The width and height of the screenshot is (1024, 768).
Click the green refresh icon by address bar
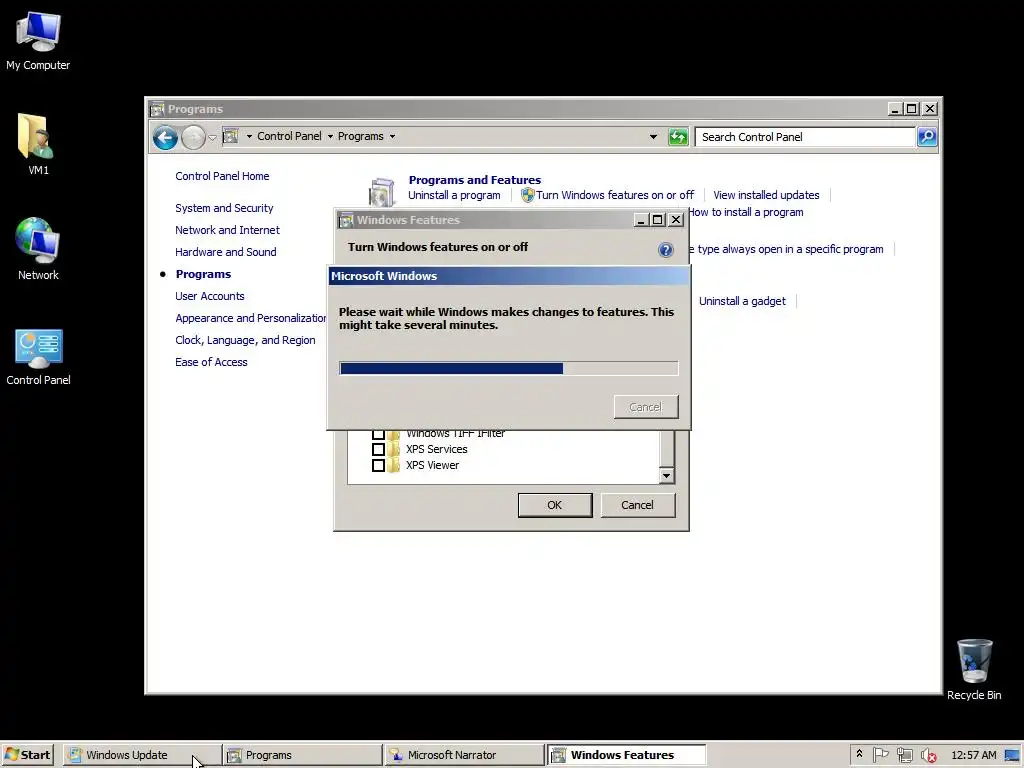(x=678, y=136)
